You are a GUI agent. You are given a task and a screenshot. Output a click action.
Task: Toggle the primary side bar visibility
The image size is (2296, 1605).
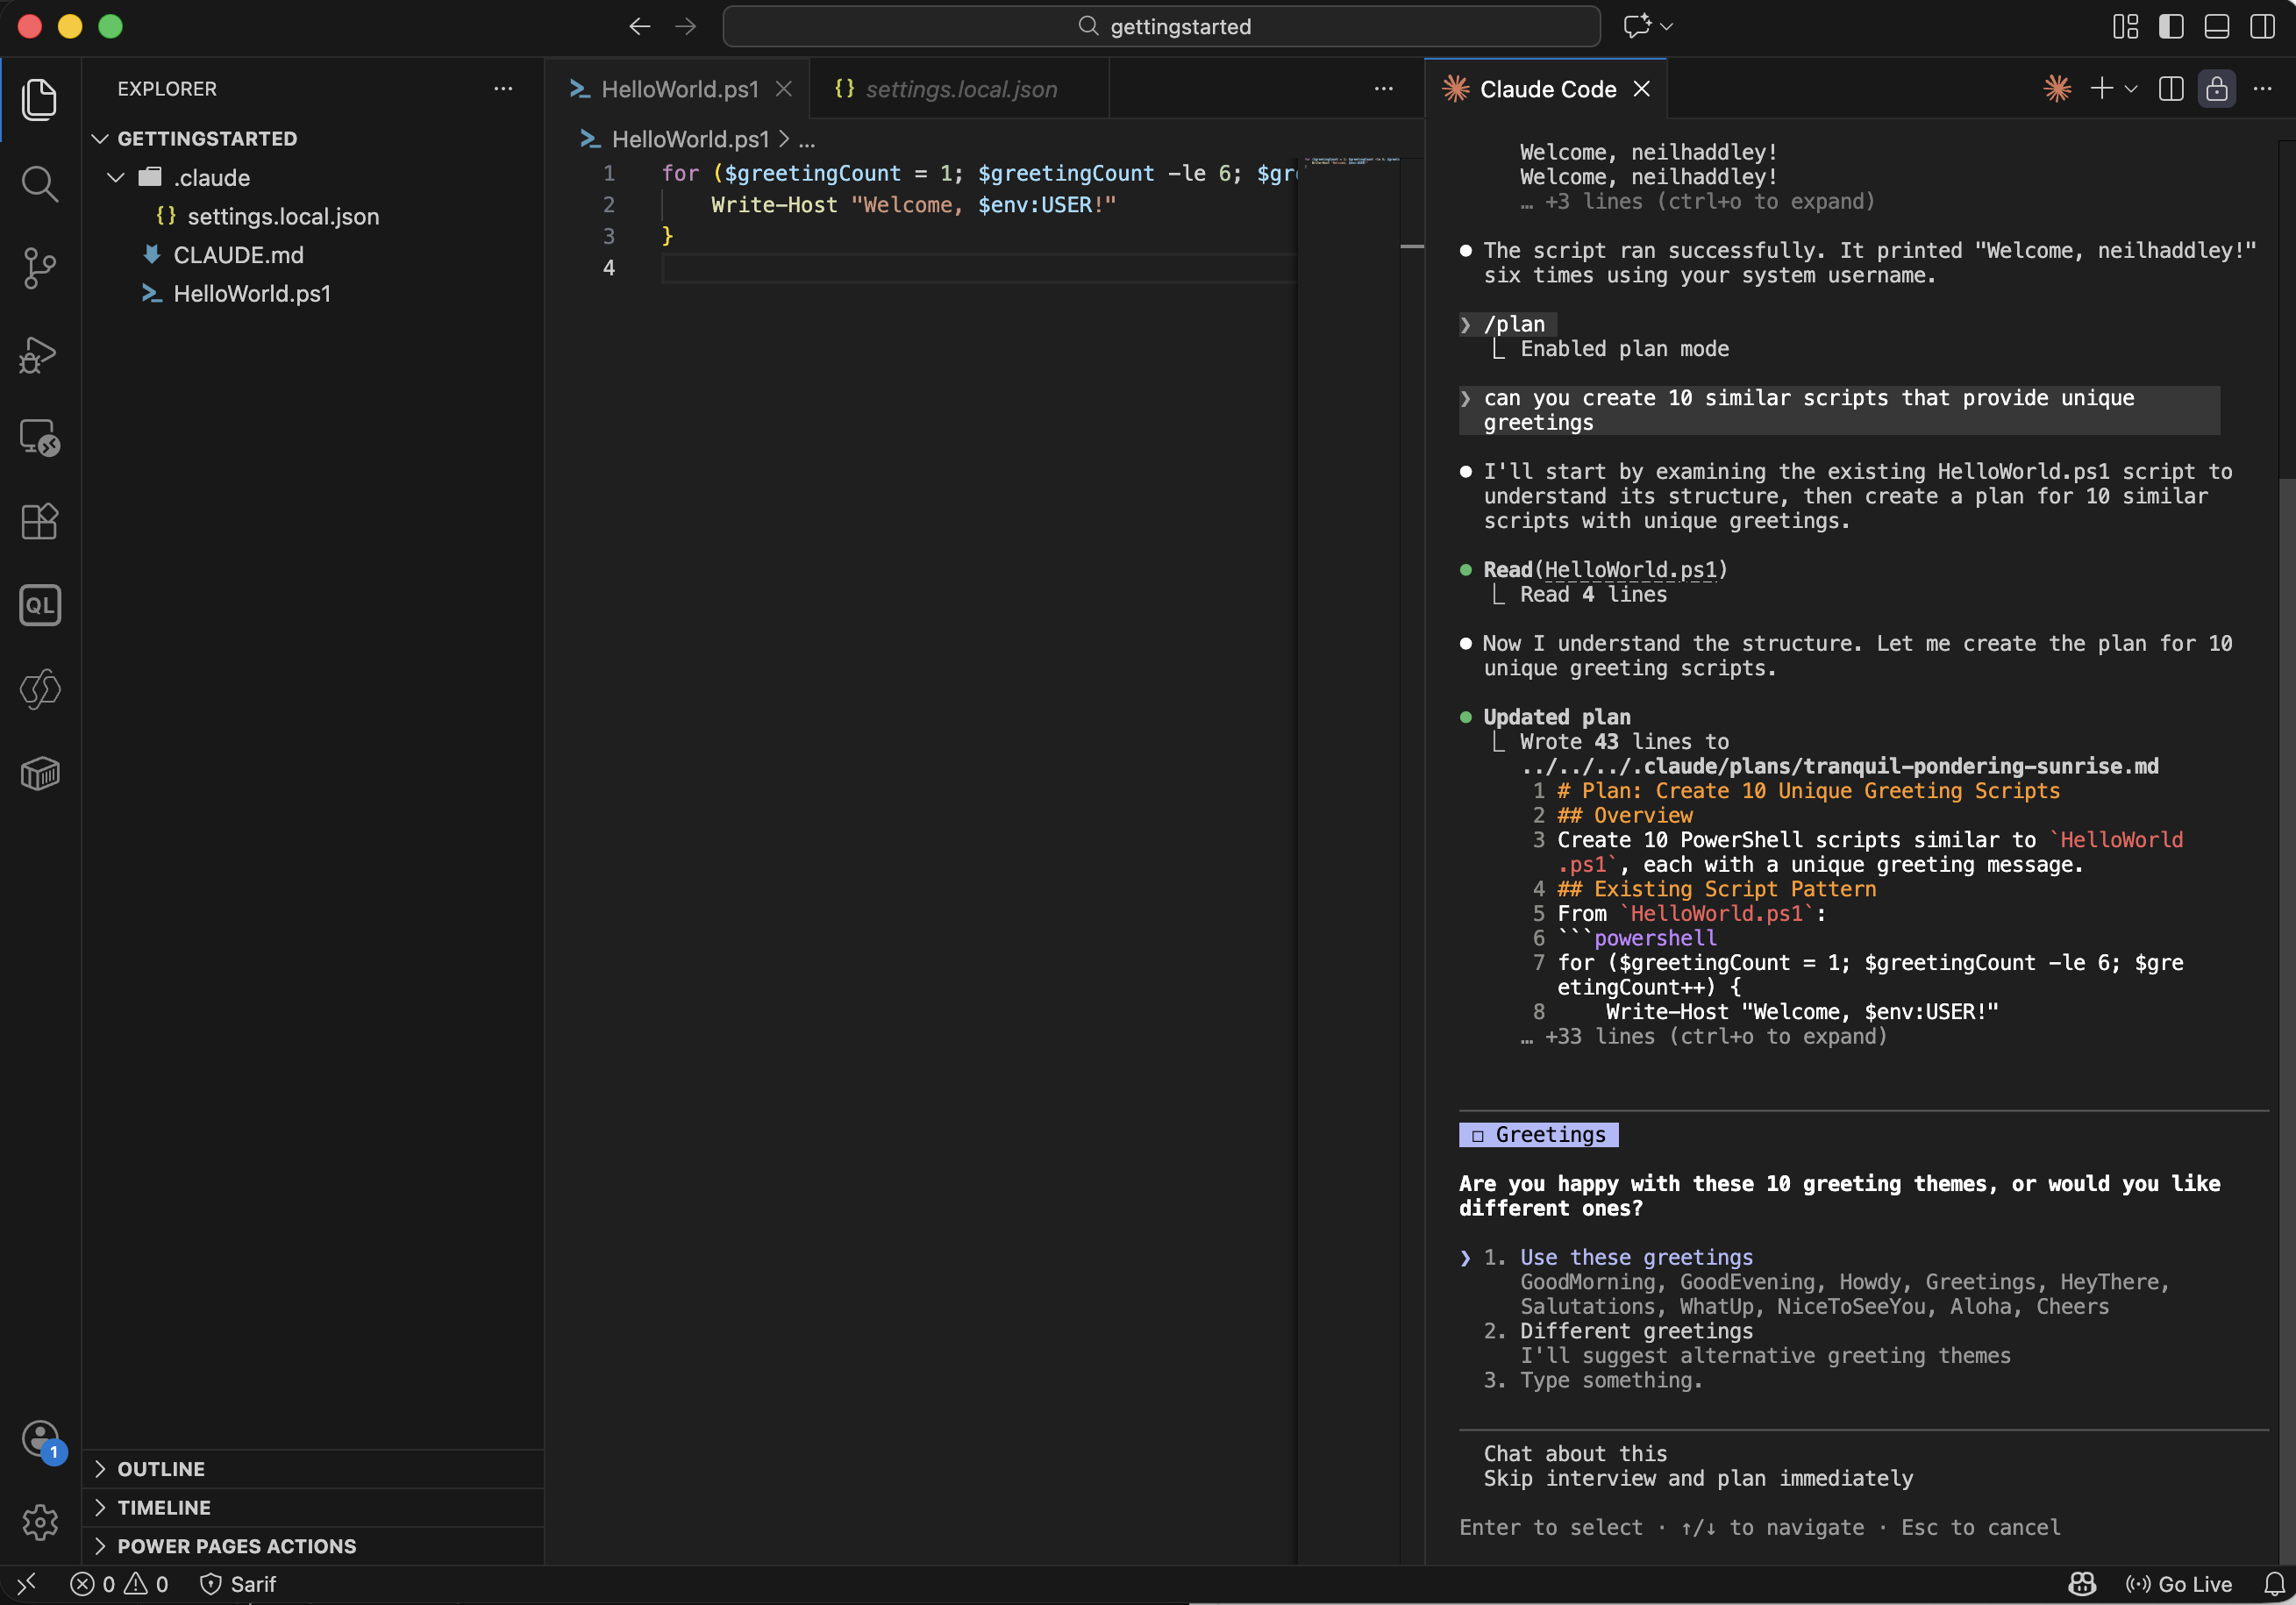click(x=2170, y=27)
